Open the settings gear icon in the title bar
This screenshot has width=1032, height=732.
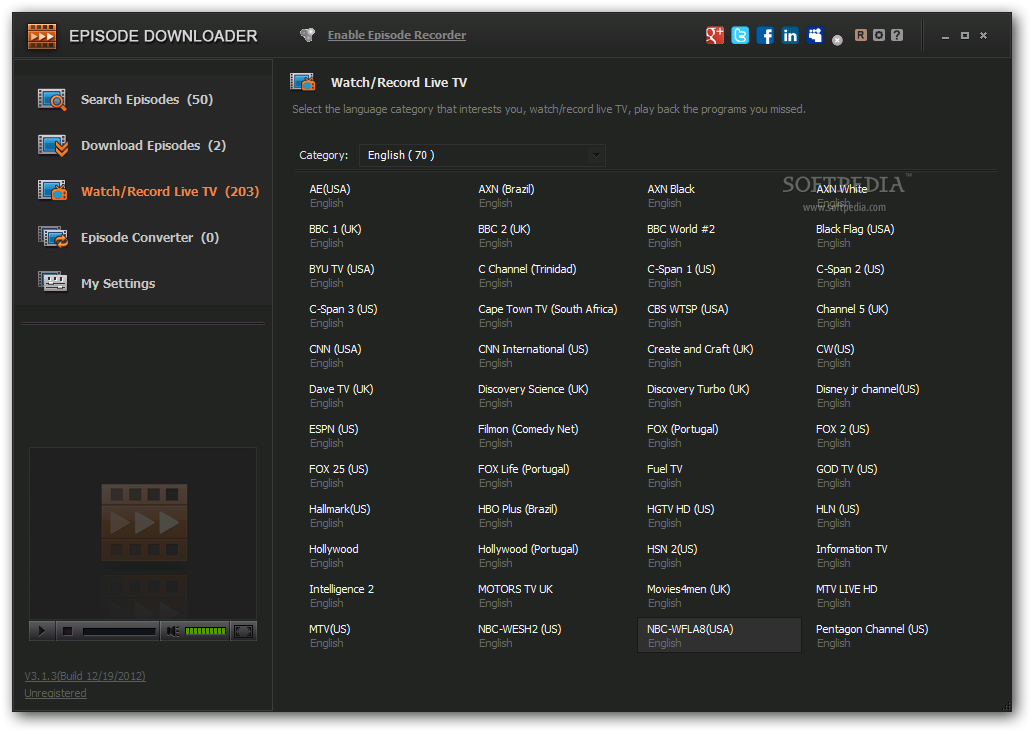click(x=879, y=35)
